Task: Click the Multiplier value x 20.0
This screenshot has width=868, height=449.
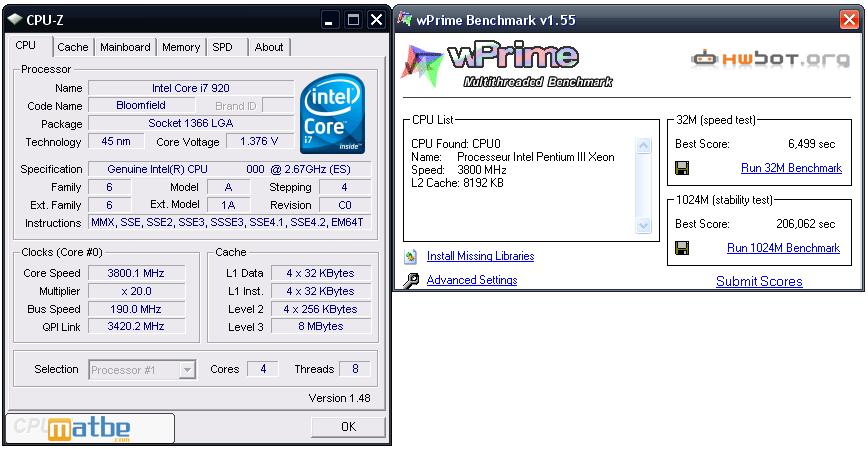Action: pyautogui.click(x=136, y=291)
